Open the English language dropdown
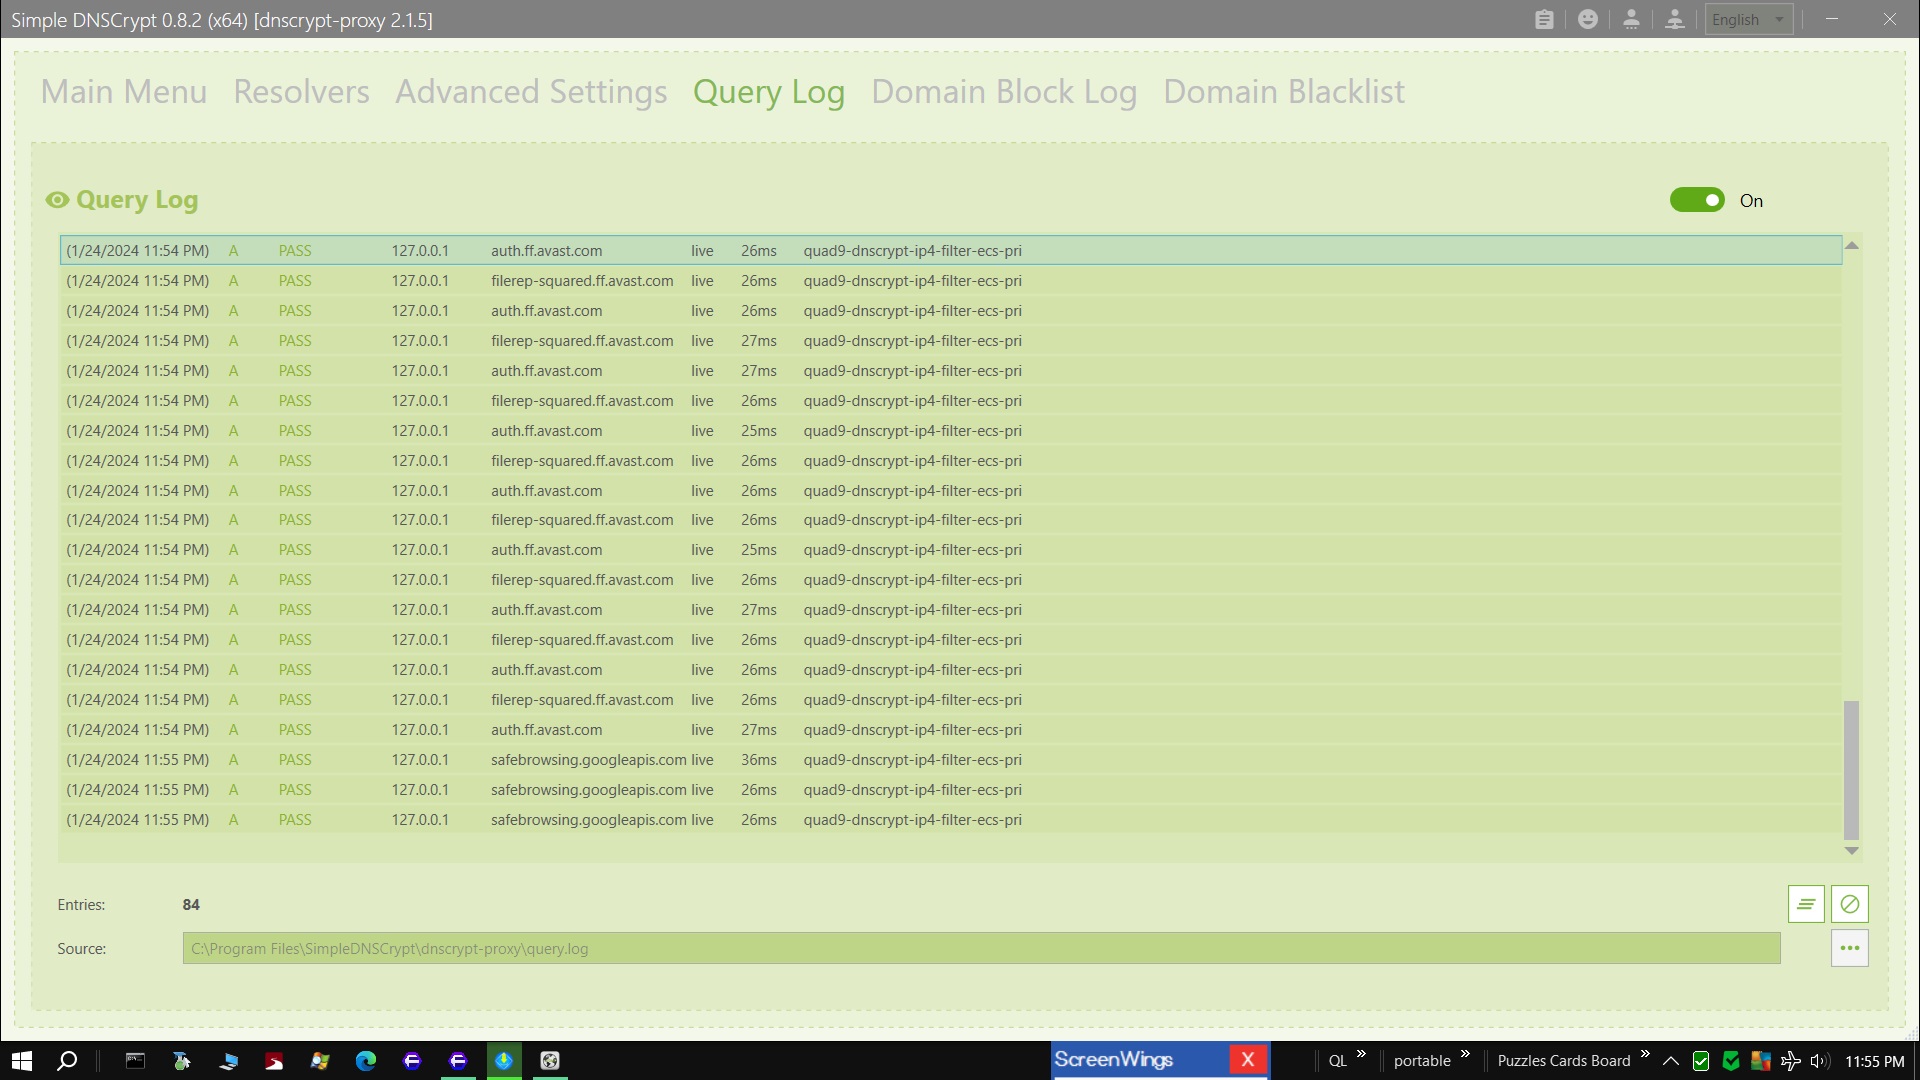The height and width of the screenshot is (1080, 1920). pos(1748,19)
